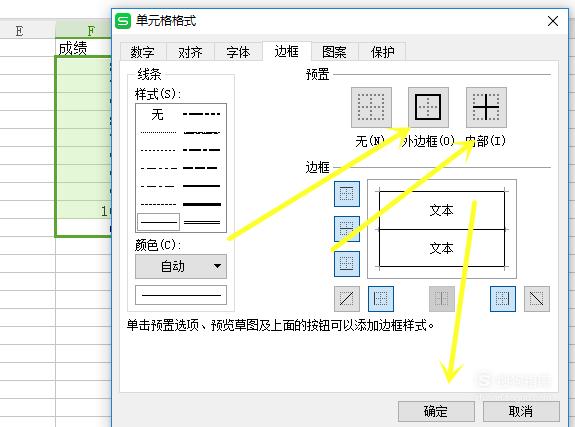Select the 无(N) no-border preset icon
The image size is (575, 427).
371,107
